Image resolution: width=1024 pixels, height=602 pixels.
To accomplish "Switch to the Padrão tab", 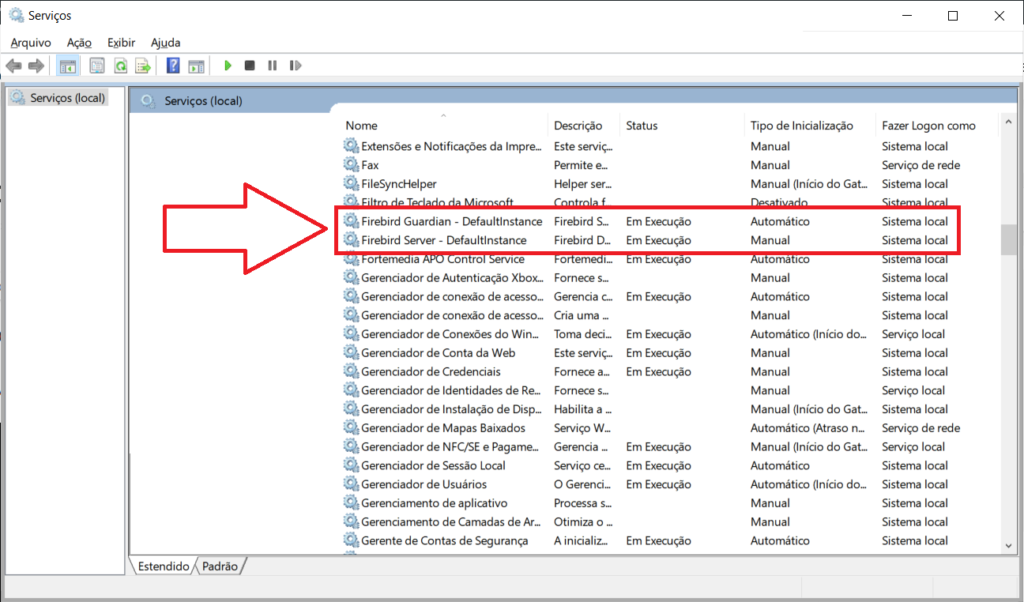I will pos(220,566).
